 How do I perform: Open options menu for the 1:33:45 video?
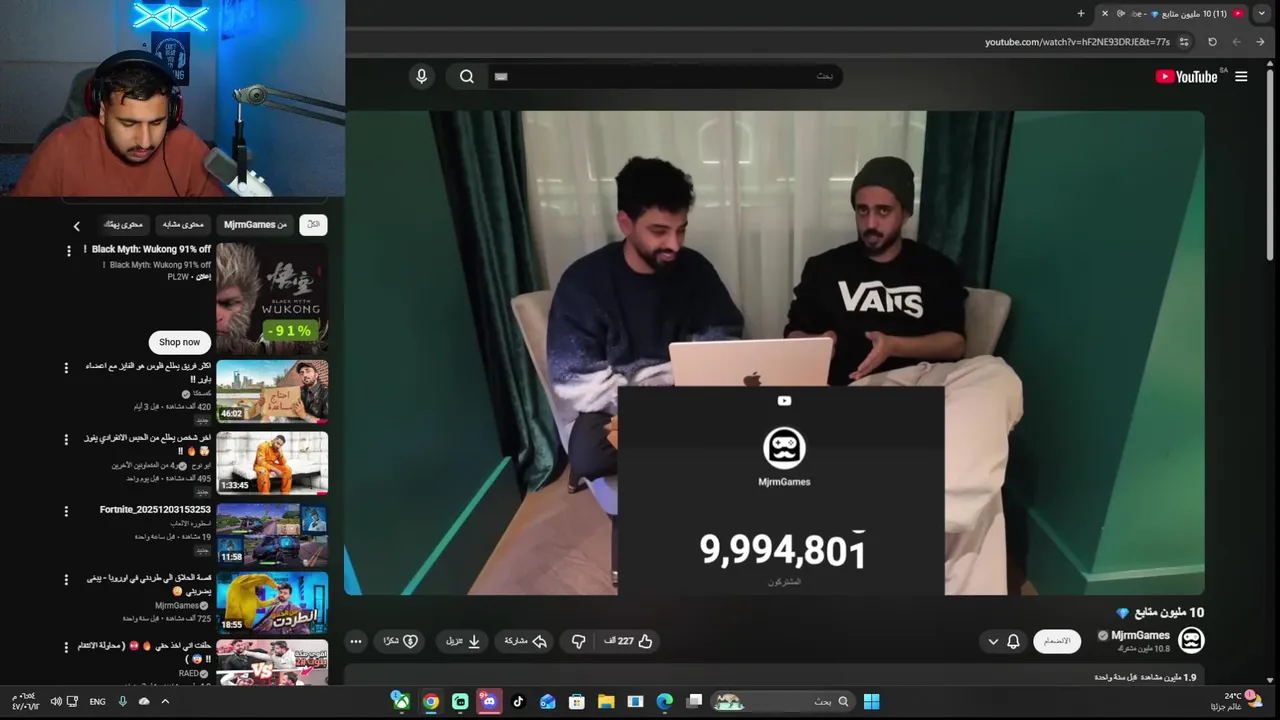click(x=66, y=440)
